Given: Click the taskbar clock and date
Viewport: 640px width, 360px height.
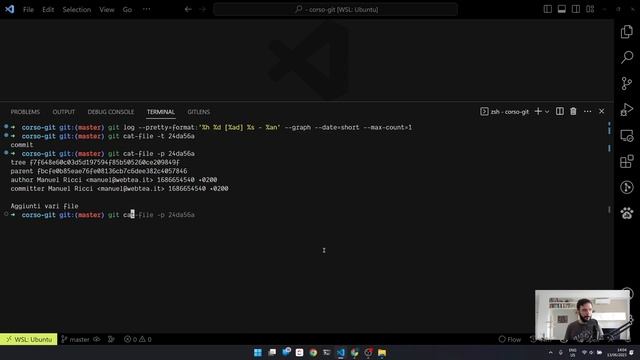Looking at the screenshot, I should [x=617, y=353].
